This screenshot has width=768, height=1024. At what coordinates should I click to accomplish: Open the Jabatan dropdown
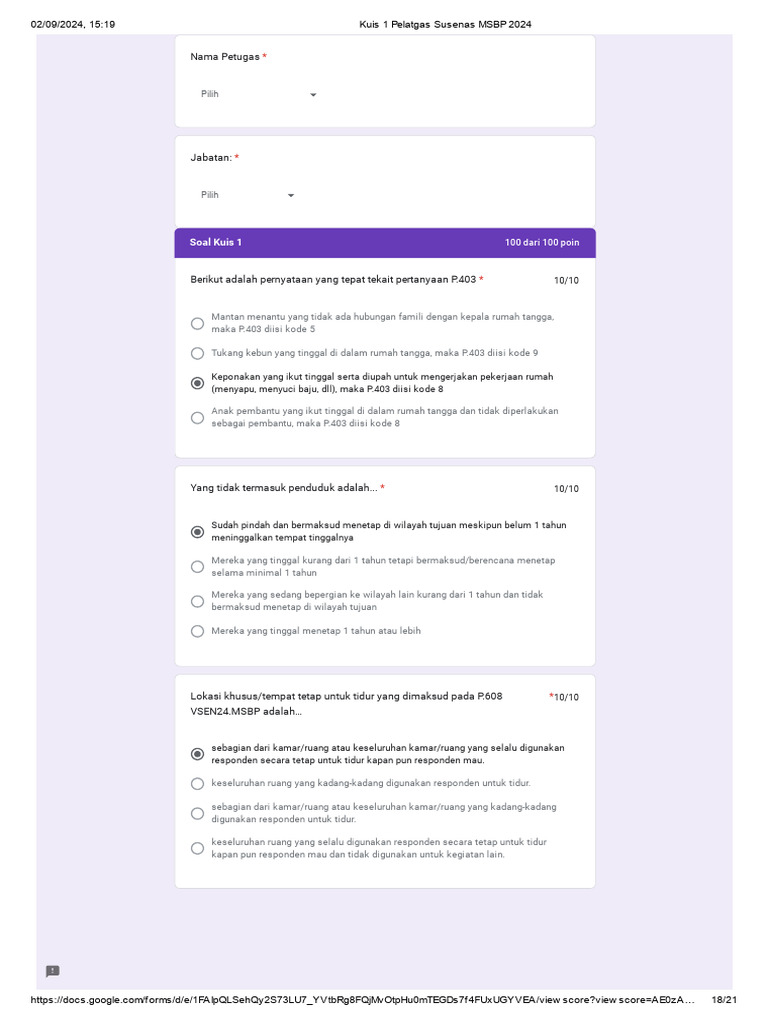pyautogui.click(x=247, y=195)
